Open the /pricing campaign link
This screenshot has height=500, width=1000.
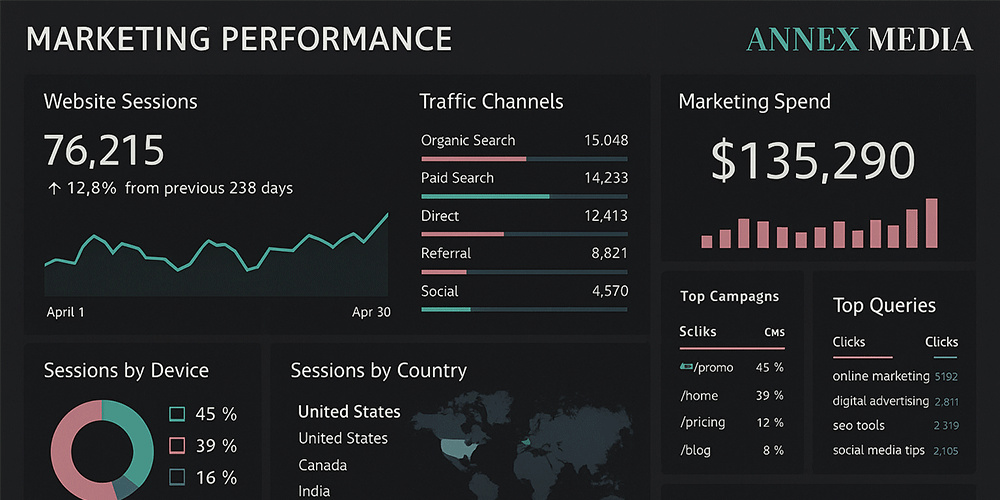703,423
